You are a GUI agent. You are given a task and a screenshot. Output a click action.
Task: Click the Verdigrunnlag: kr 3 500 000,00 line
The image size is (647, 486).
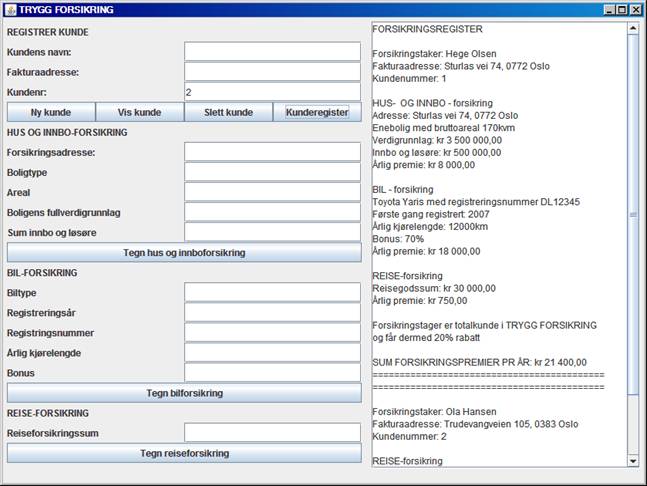click(x=437, y=140)
